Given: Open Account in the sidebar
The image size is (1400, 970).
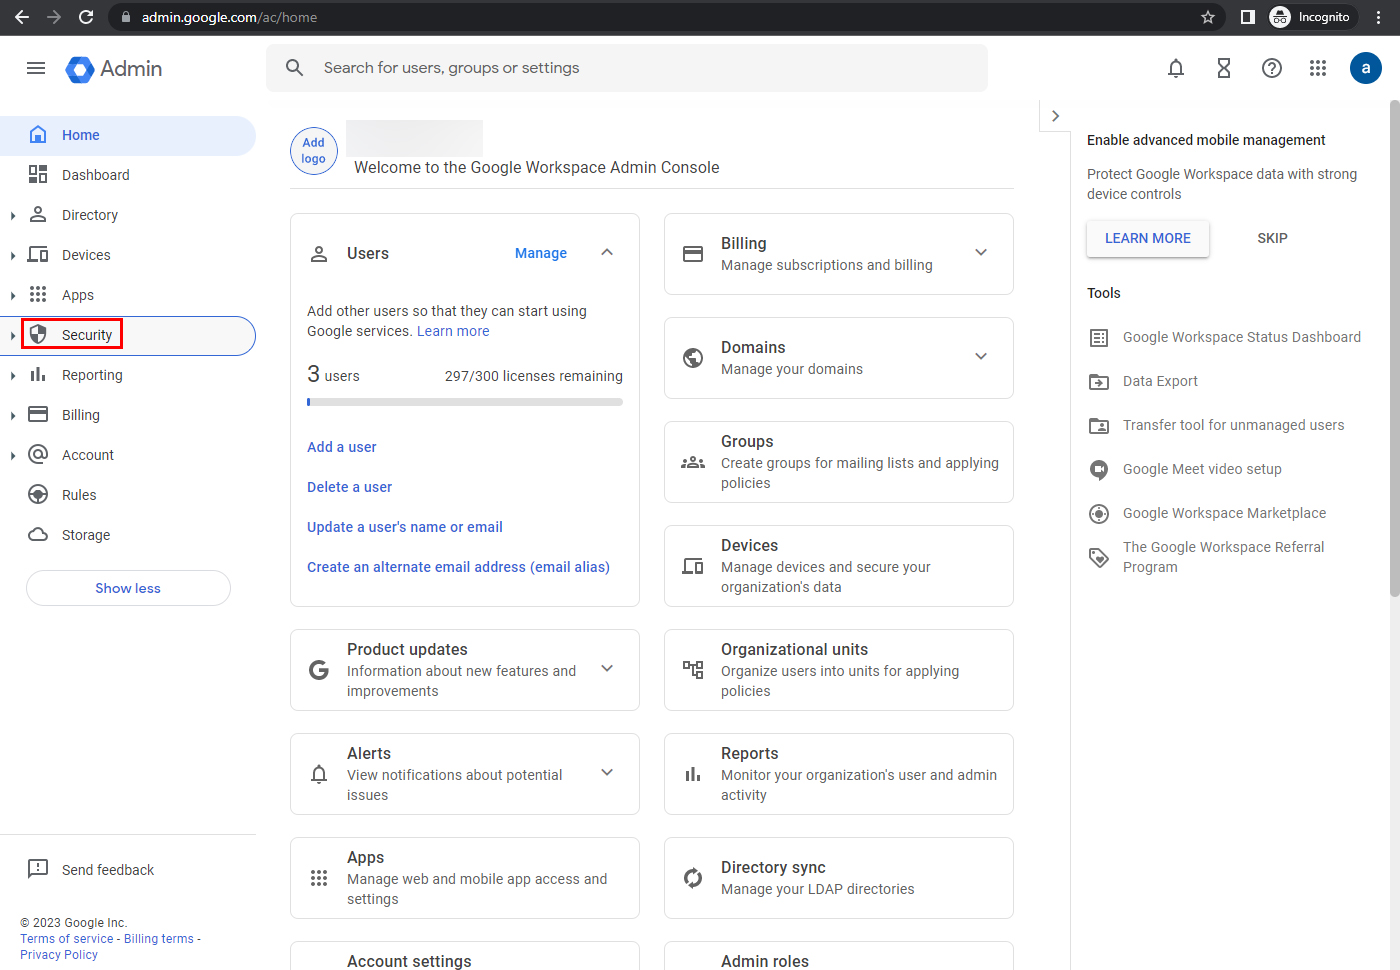Looking at the screenshot, I should coord(128,455).
